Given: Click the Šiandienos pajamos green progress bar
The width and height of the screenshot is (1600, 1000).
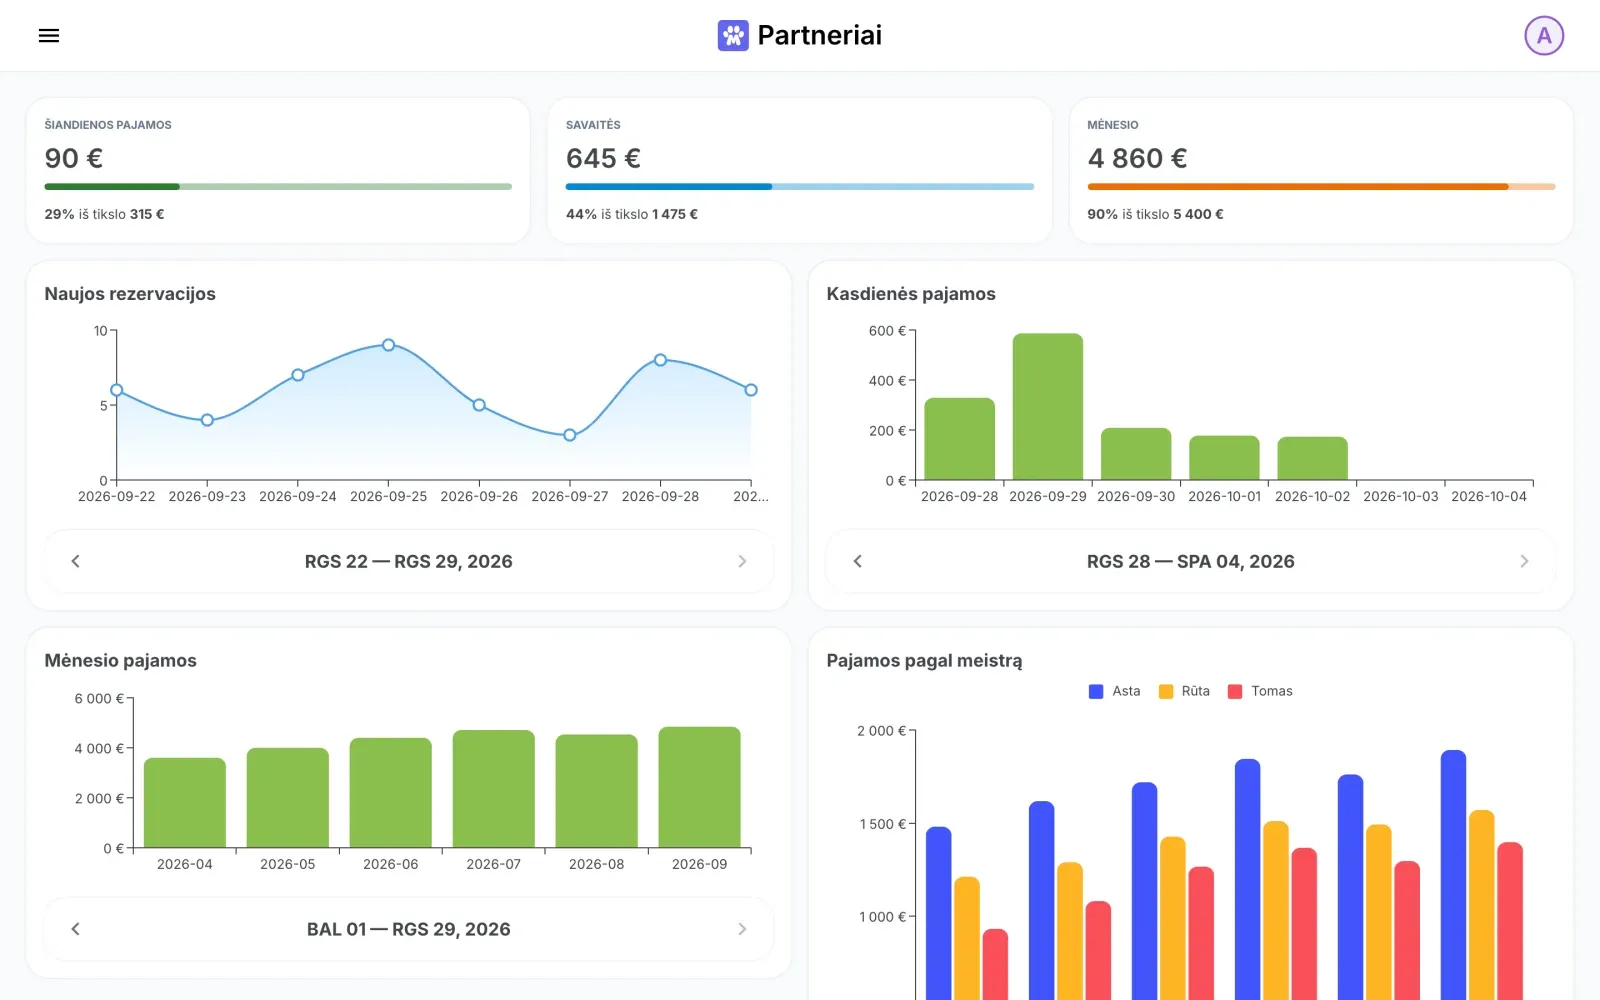Looking at the screenshot, I should click(278, 186).
